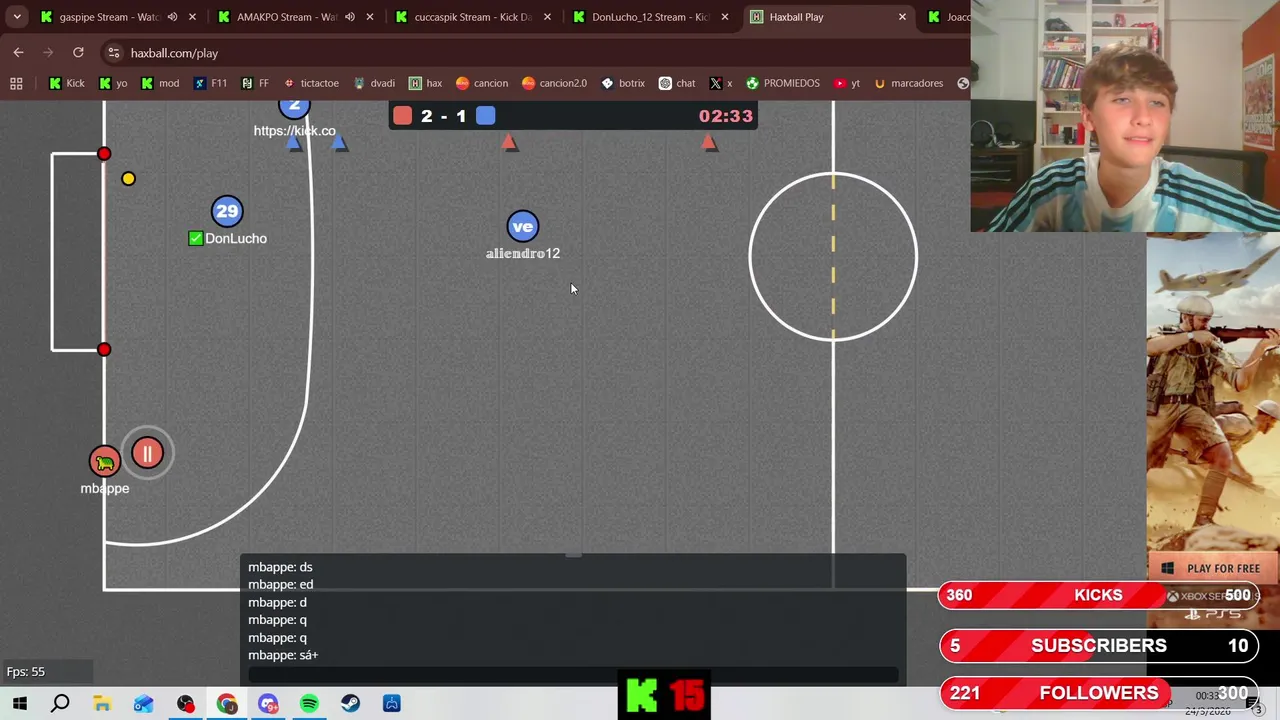Open the yt bookmark
Image resolution: width=1280 pixels, height=720 pixels.
pos(846,83)
